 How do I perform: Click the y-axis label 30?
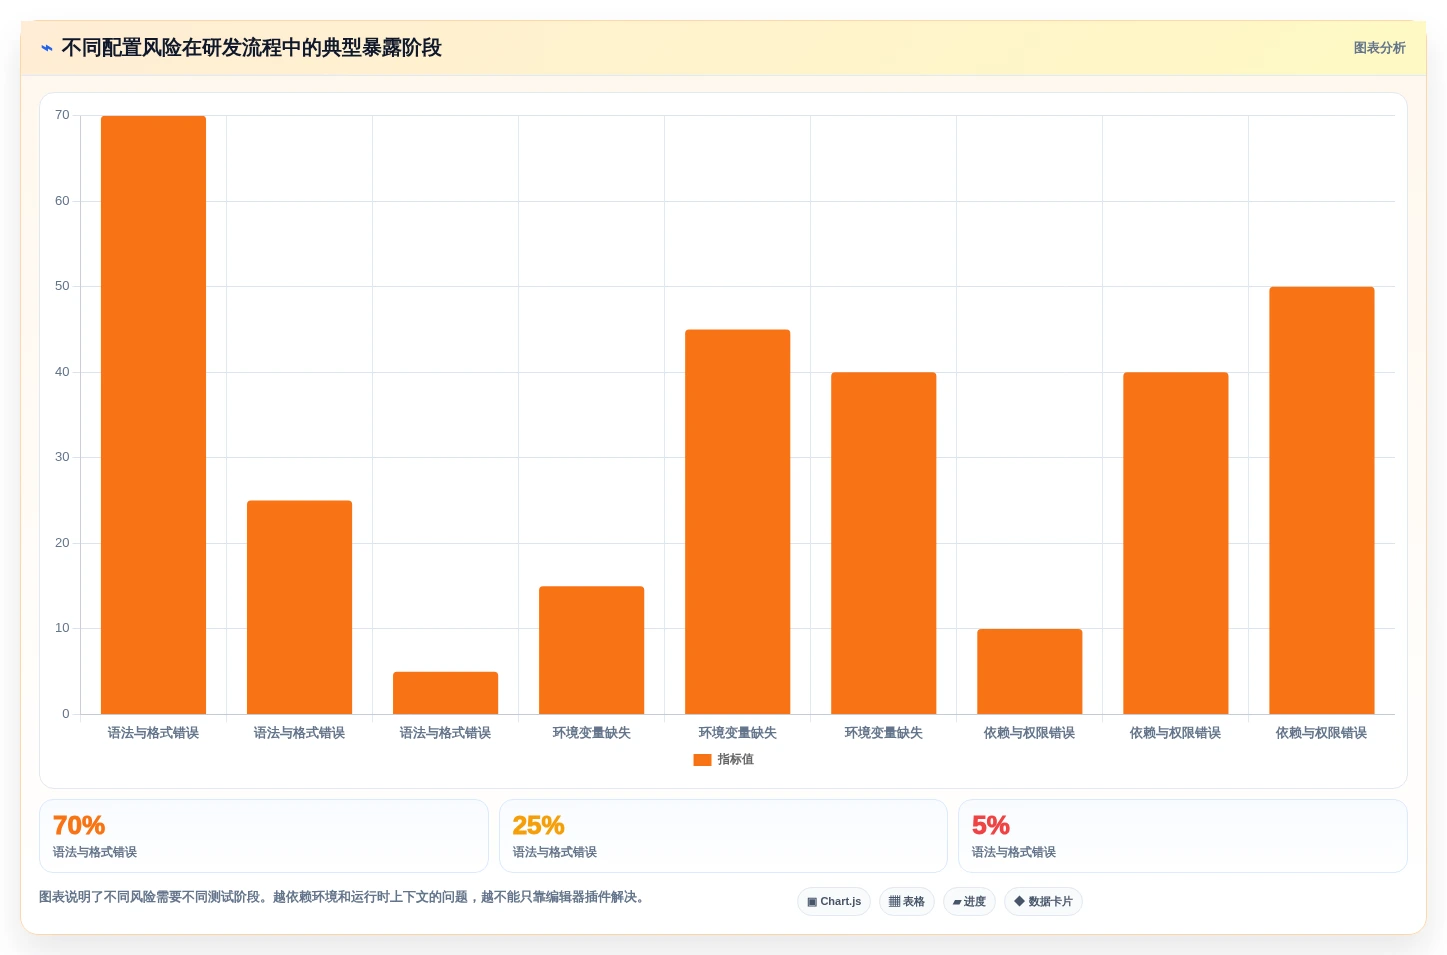pos(62,457)
